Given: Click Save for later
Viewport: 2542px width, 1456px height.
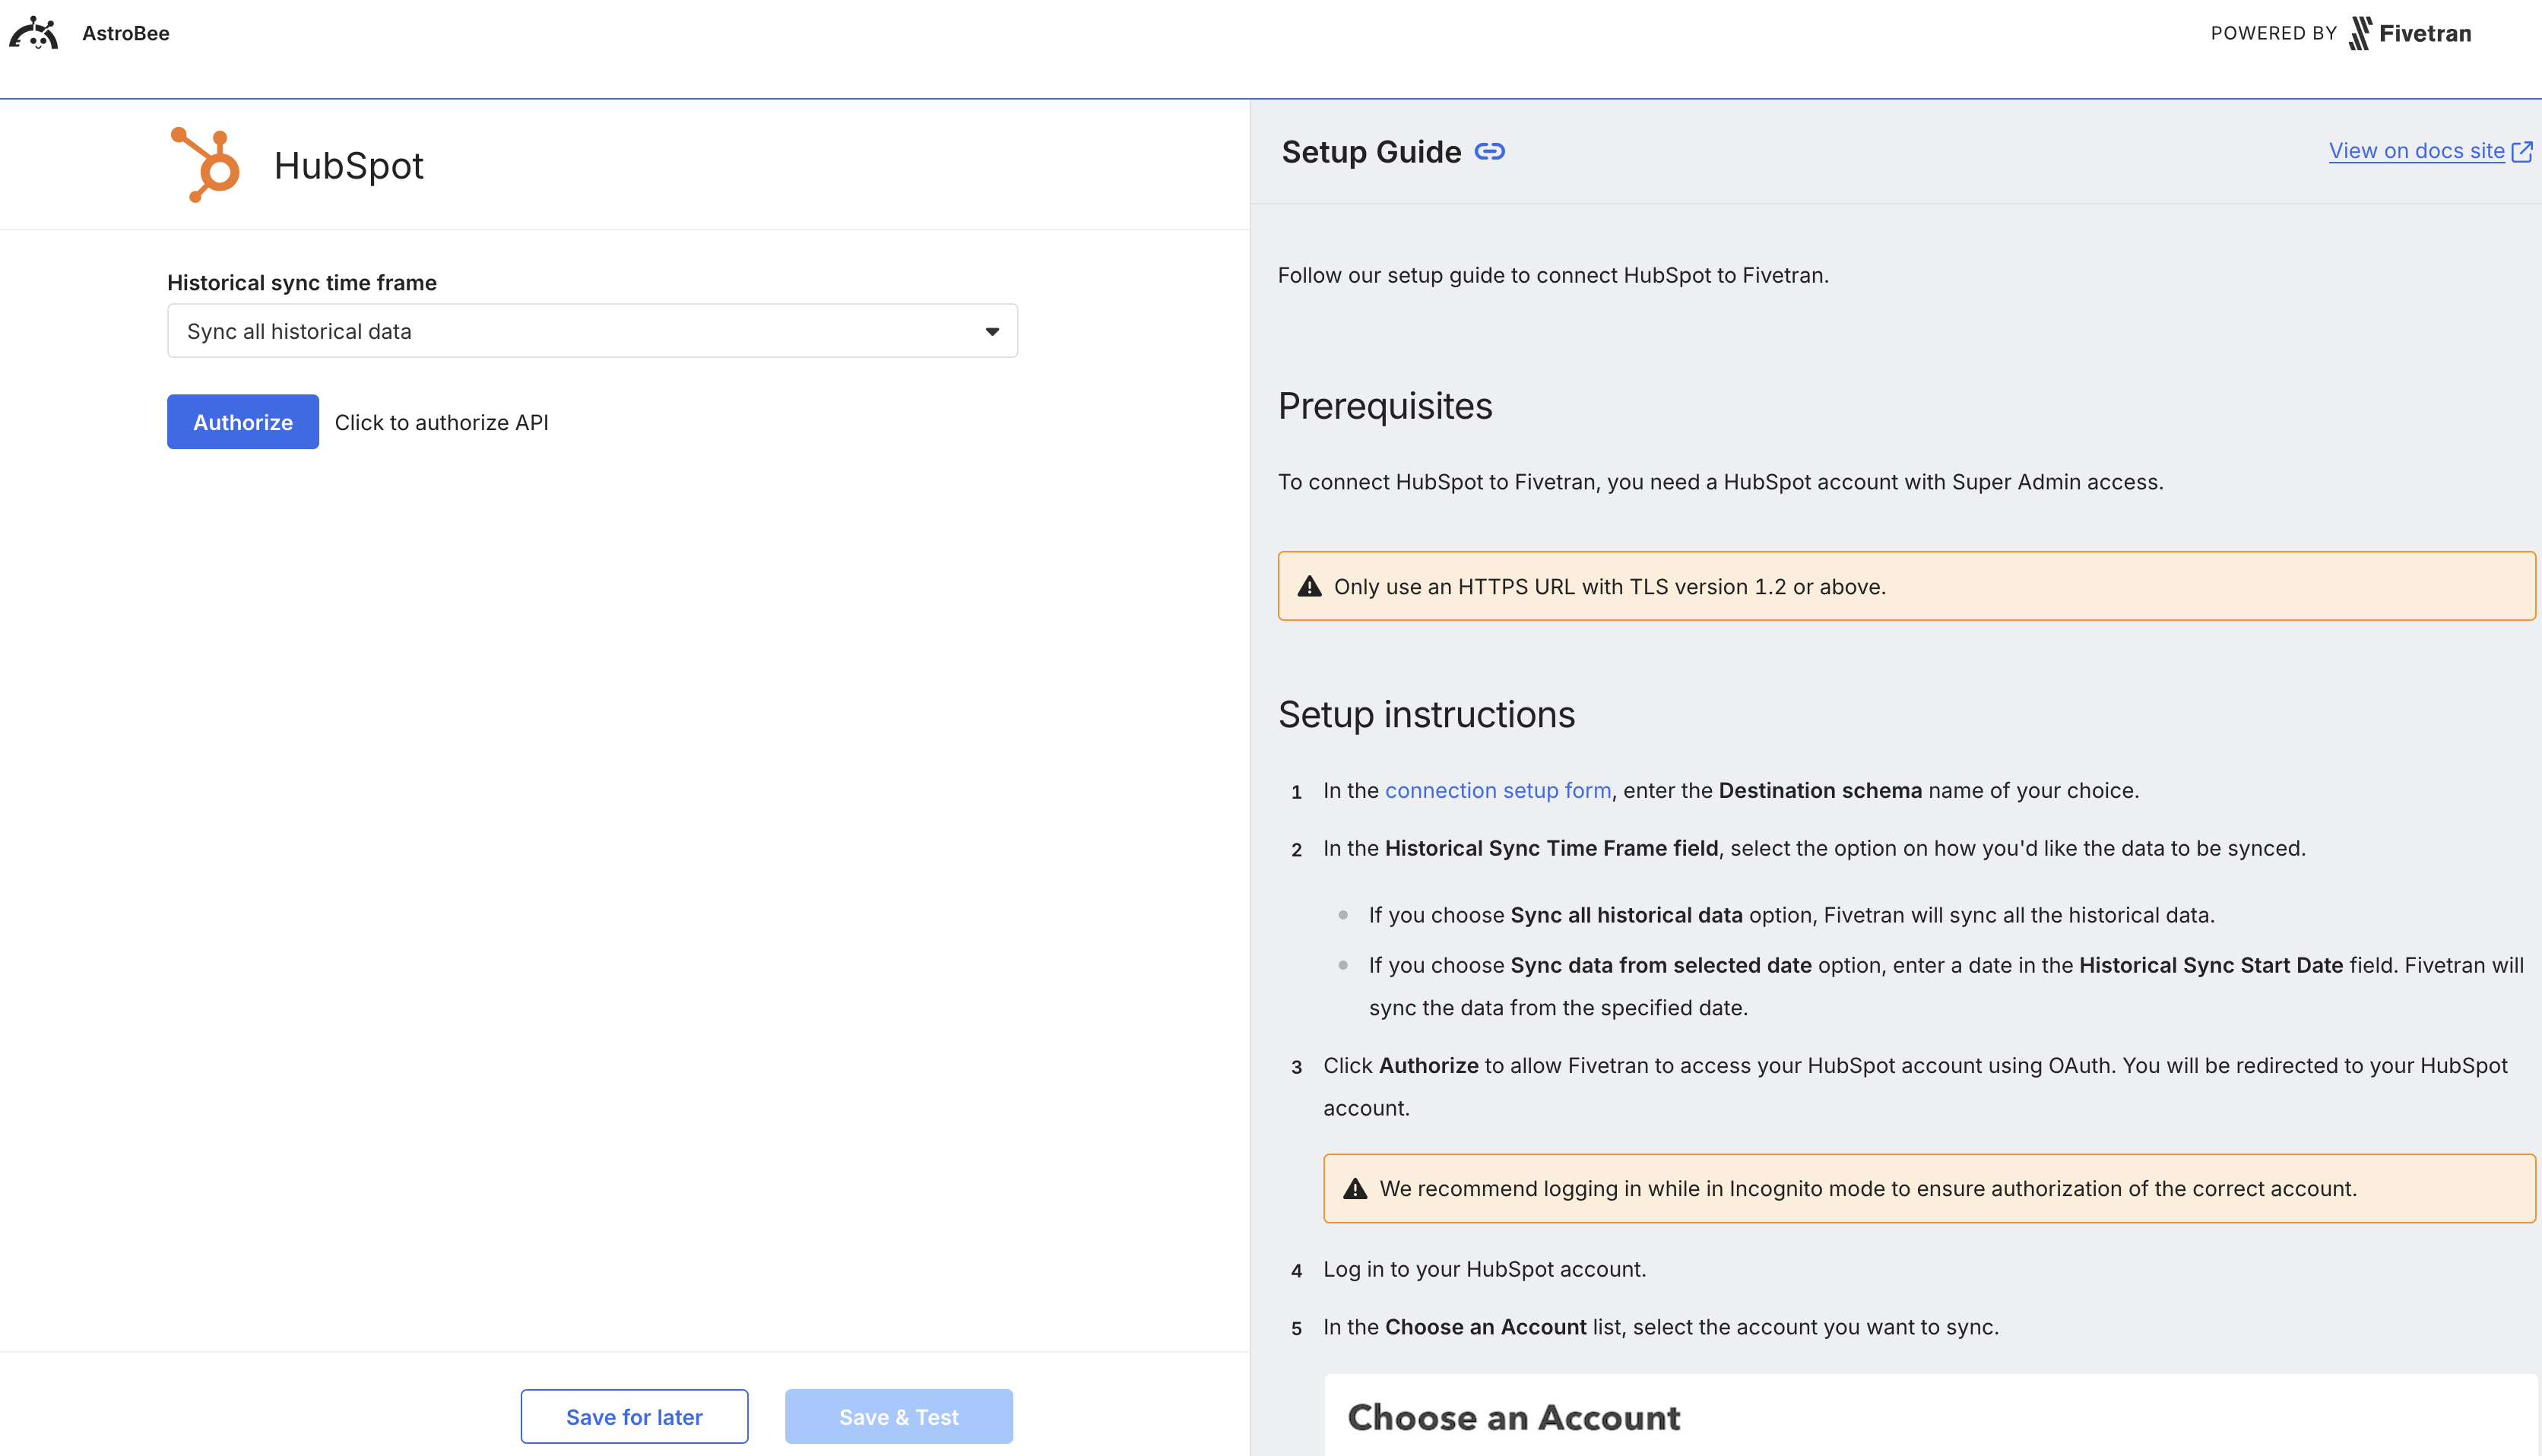Looking at the screenshot, I should click(x=633, y=1416).
